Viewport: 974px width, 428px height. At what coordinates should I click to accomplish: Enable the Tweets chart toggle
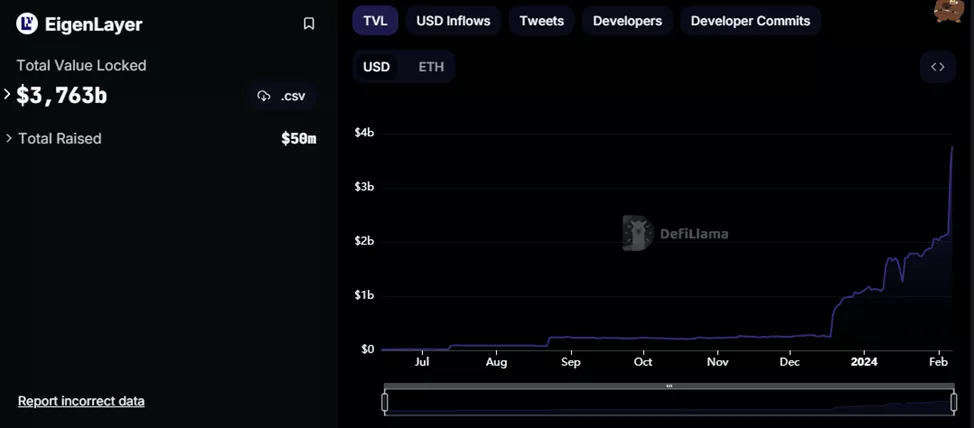pos(541,21)
